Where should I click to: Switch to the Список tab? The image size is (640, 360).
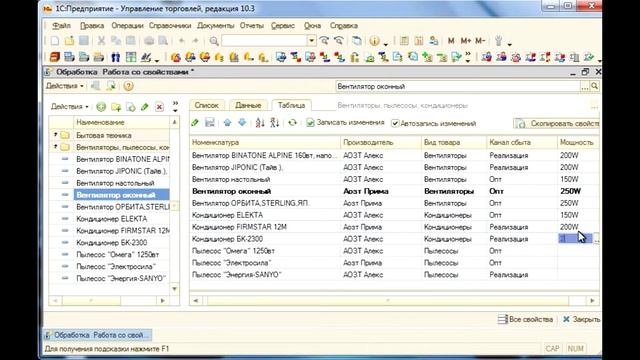click(x=207, y=105)
